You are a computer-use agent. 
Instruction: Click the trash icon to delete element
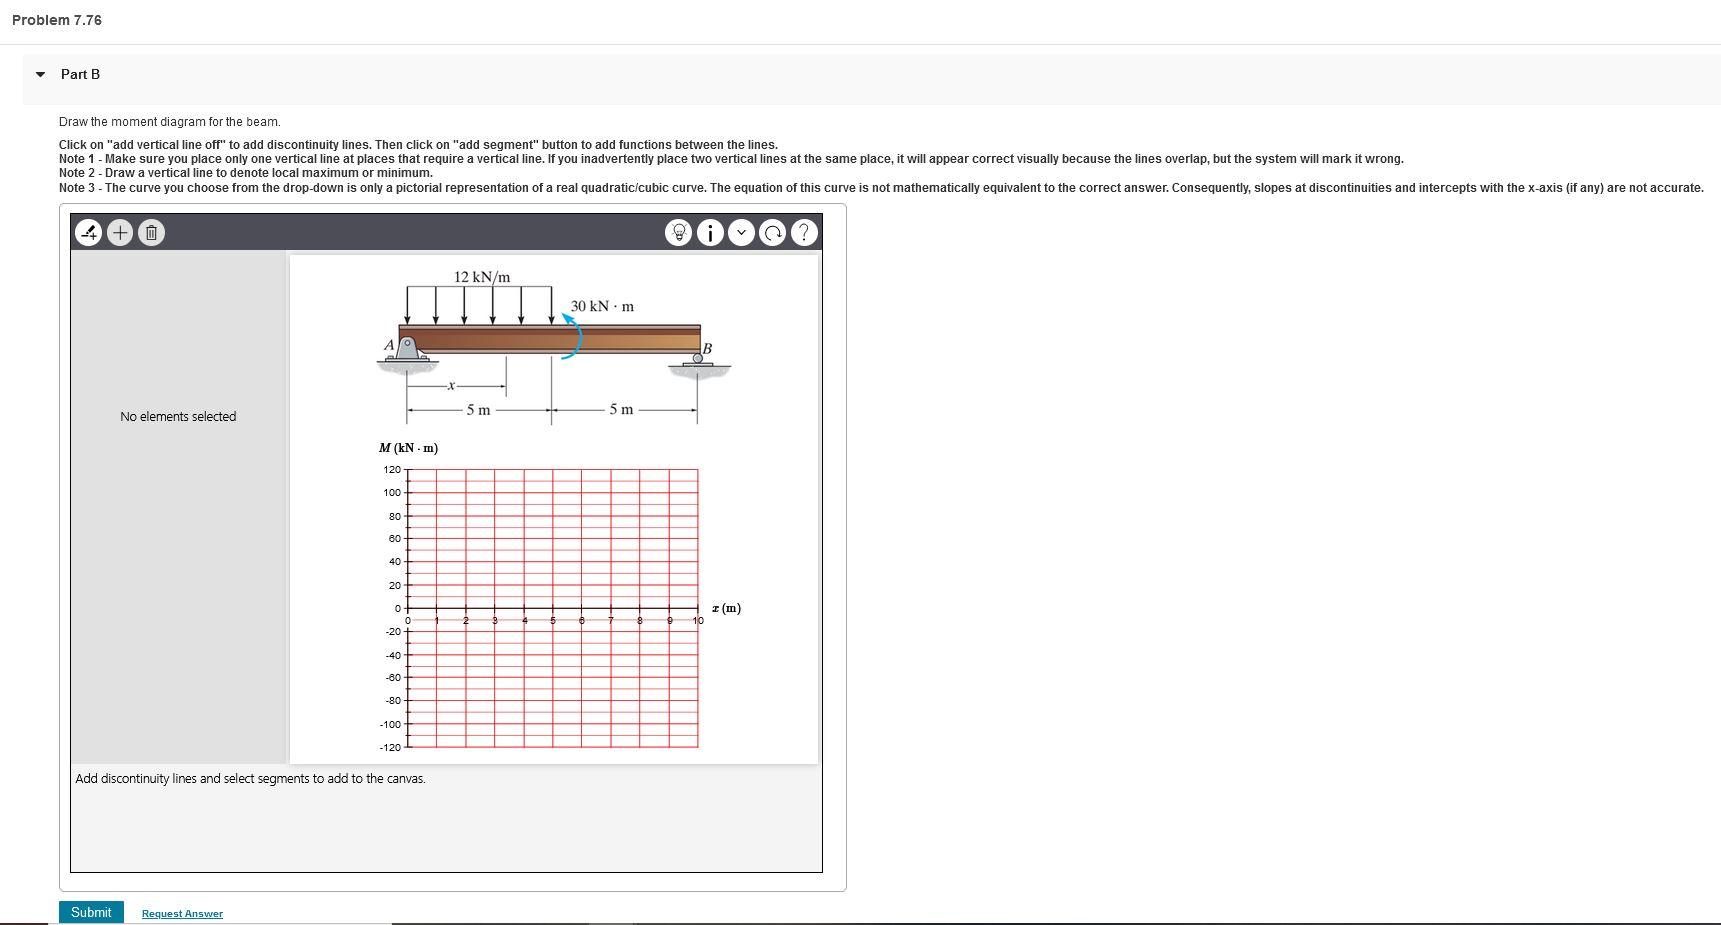coord(151,232)
